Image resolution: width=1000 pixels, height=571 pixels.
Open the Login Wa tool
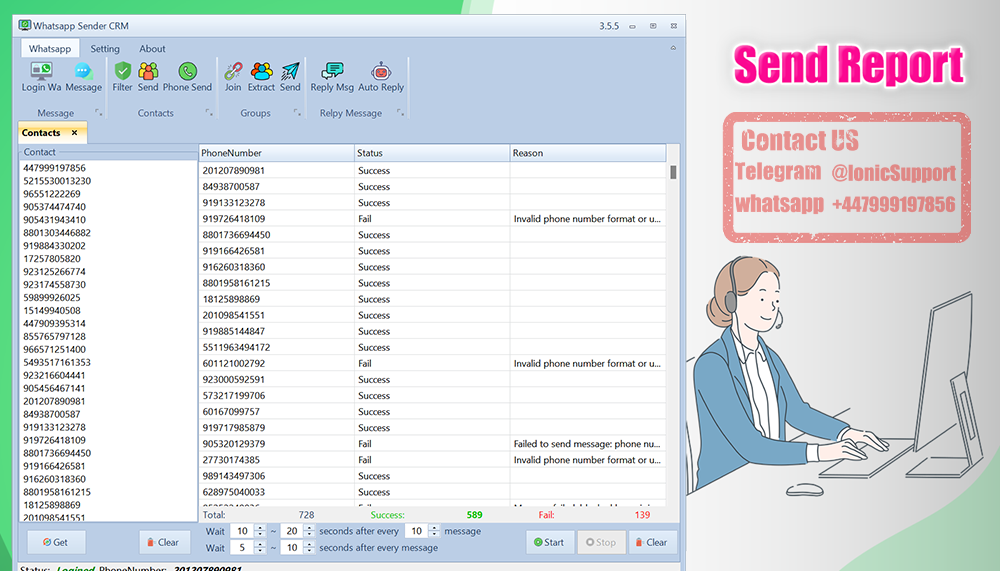tap(41, 77)
